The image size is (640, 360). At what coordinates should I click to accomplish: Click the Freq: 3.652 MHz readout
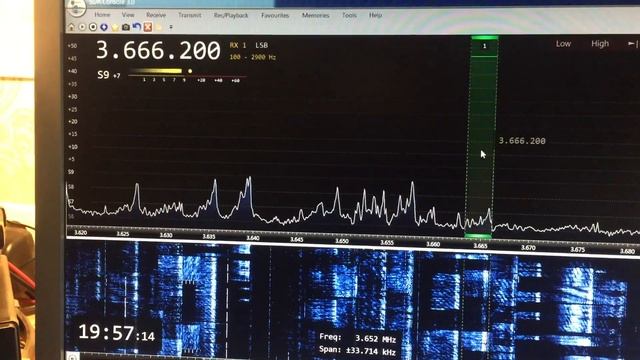[358, 338]
